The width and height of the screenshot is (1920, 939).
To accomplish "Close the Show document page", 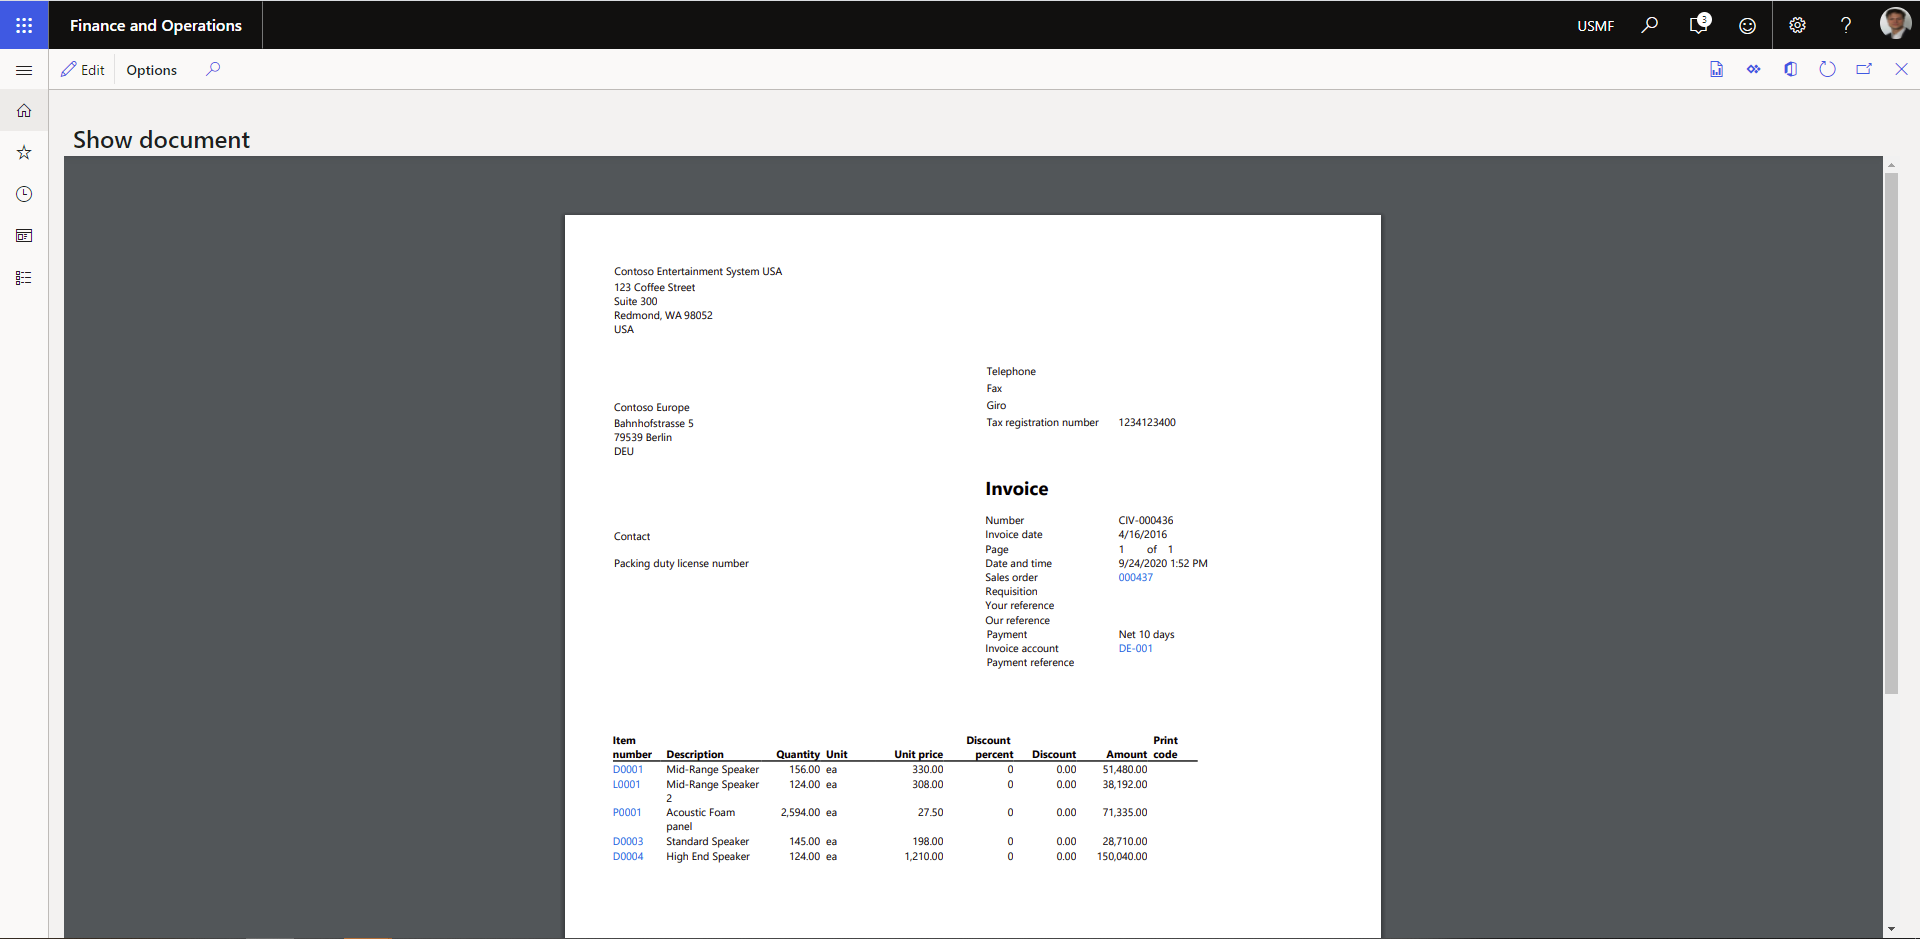I will [x=1901, y=69].
